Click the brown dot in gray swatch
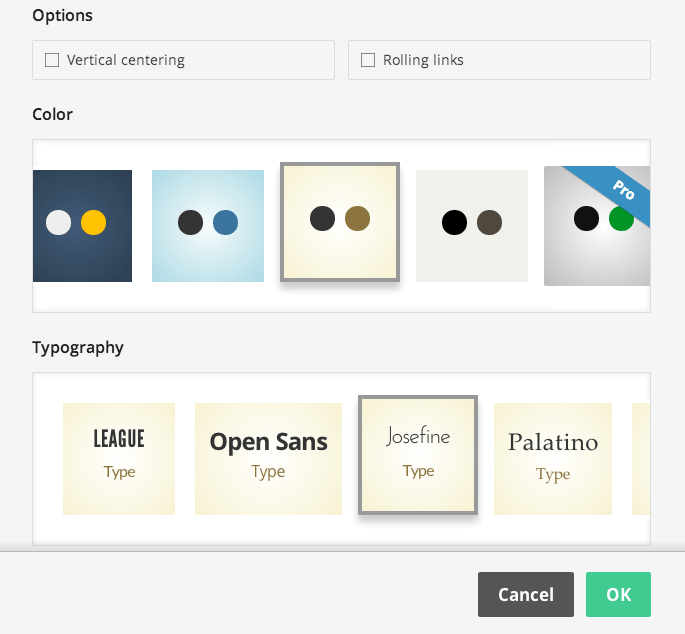 [489, 222]
